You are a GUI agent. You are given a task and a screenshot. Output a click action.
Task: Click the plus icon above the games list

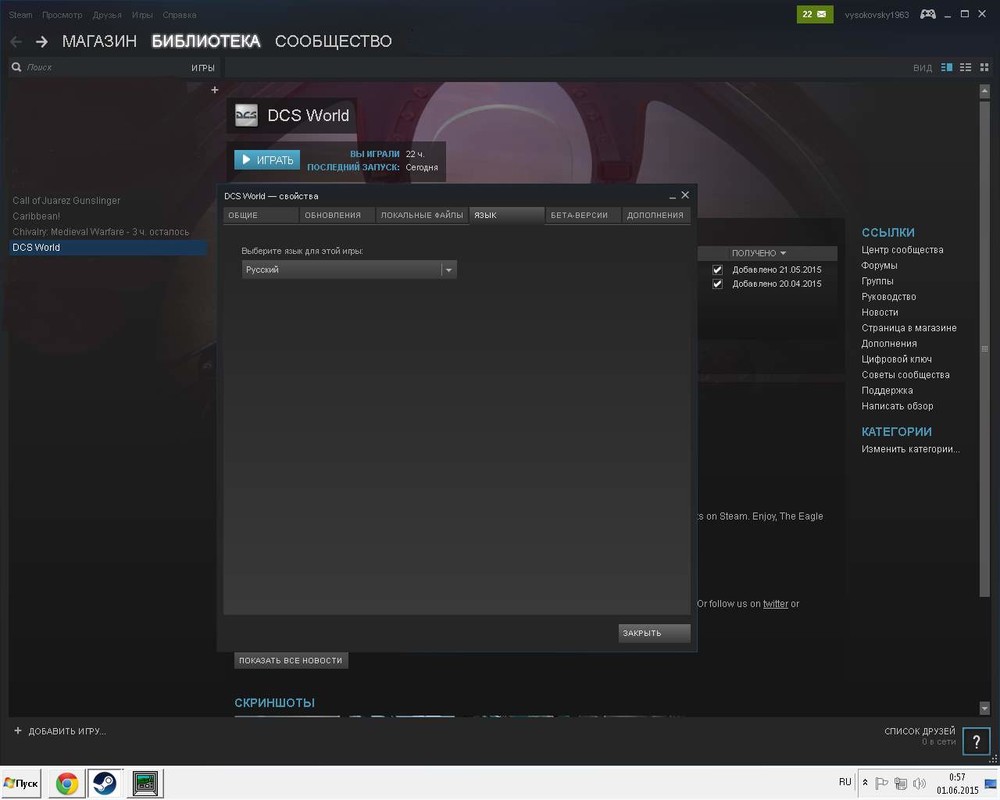point(214,90)
